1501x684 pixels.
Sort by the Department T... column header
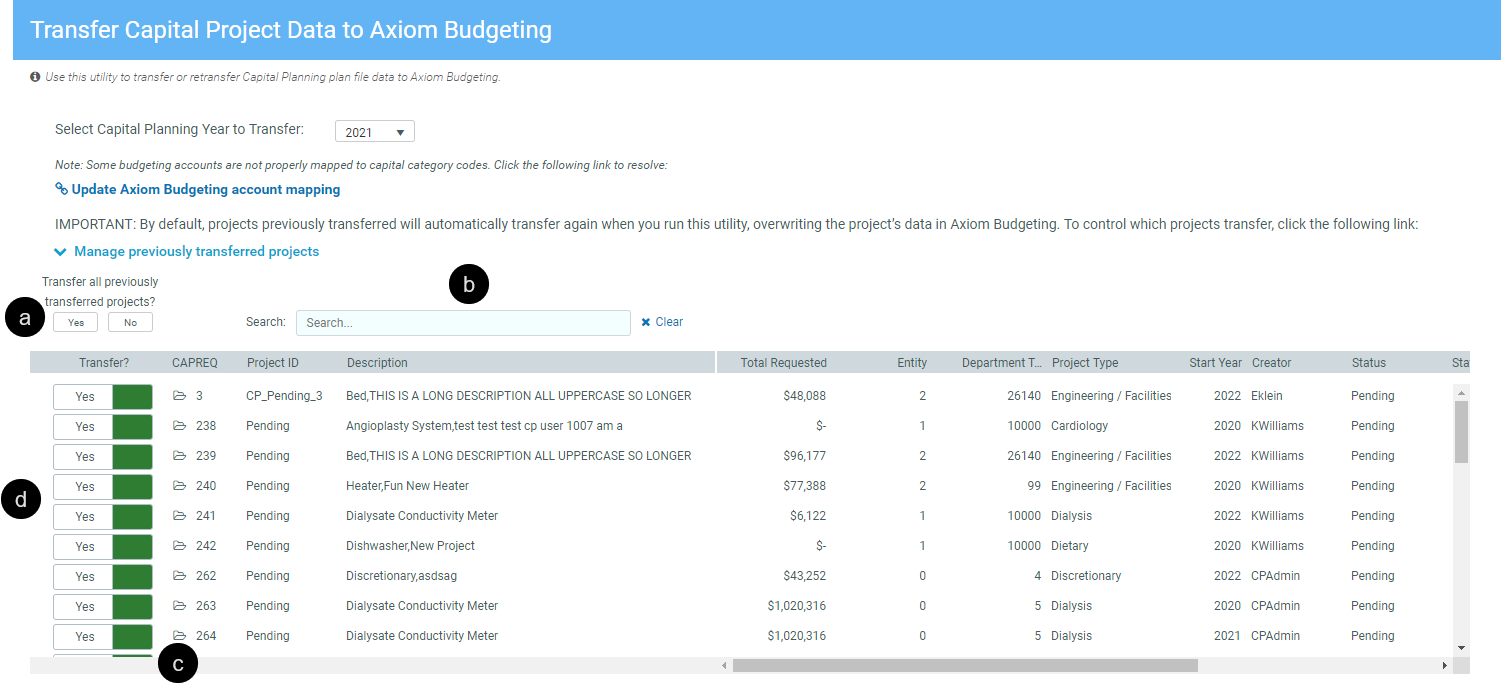click(1001, 363)
